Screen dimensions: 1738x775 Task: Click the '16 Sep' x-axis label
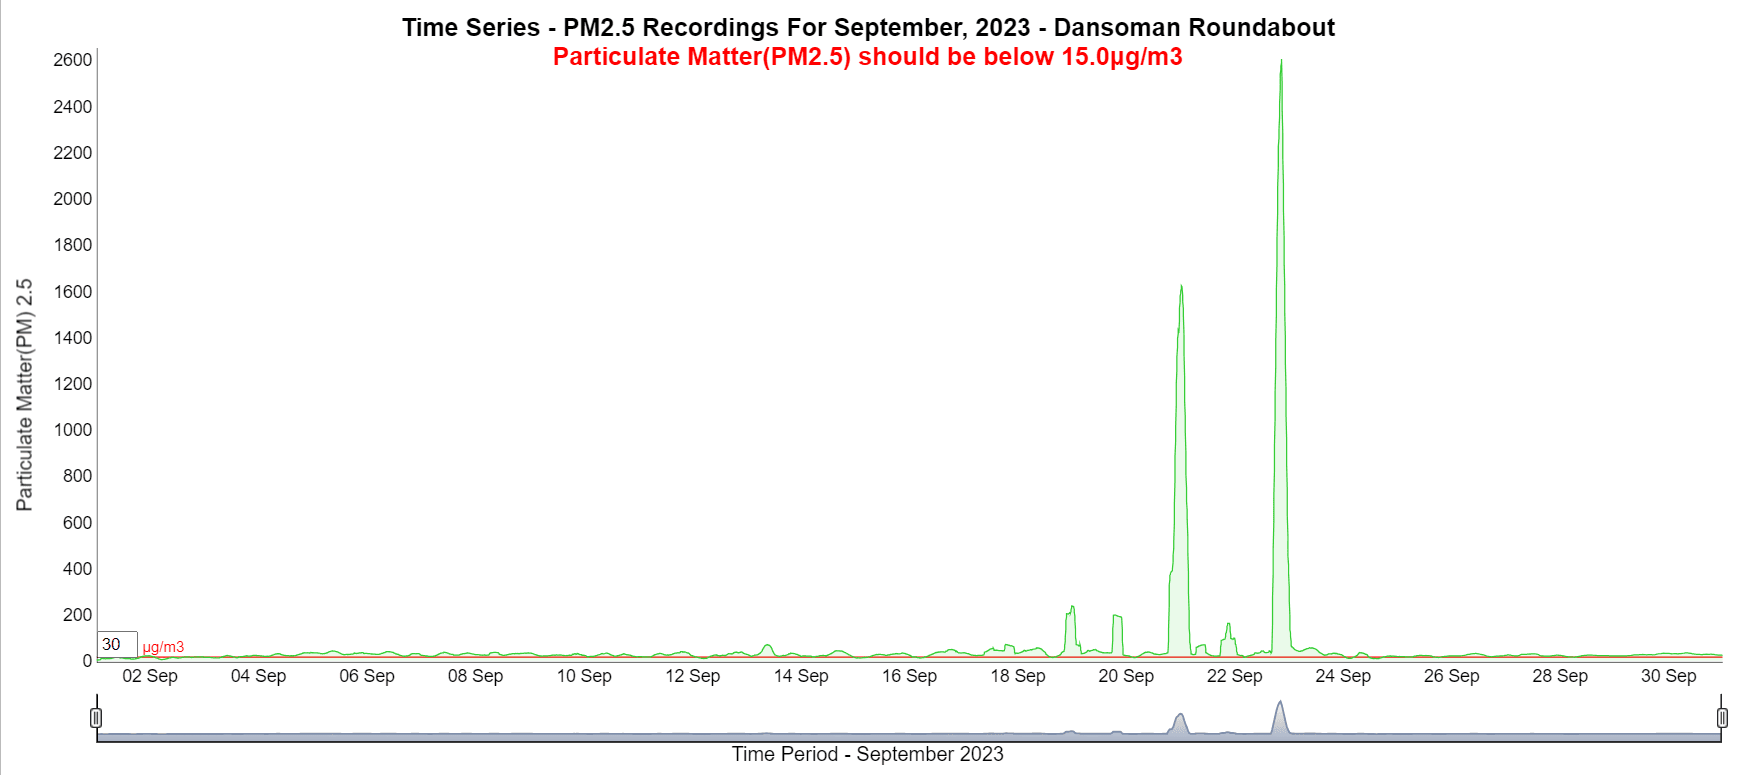coord(909,676)
